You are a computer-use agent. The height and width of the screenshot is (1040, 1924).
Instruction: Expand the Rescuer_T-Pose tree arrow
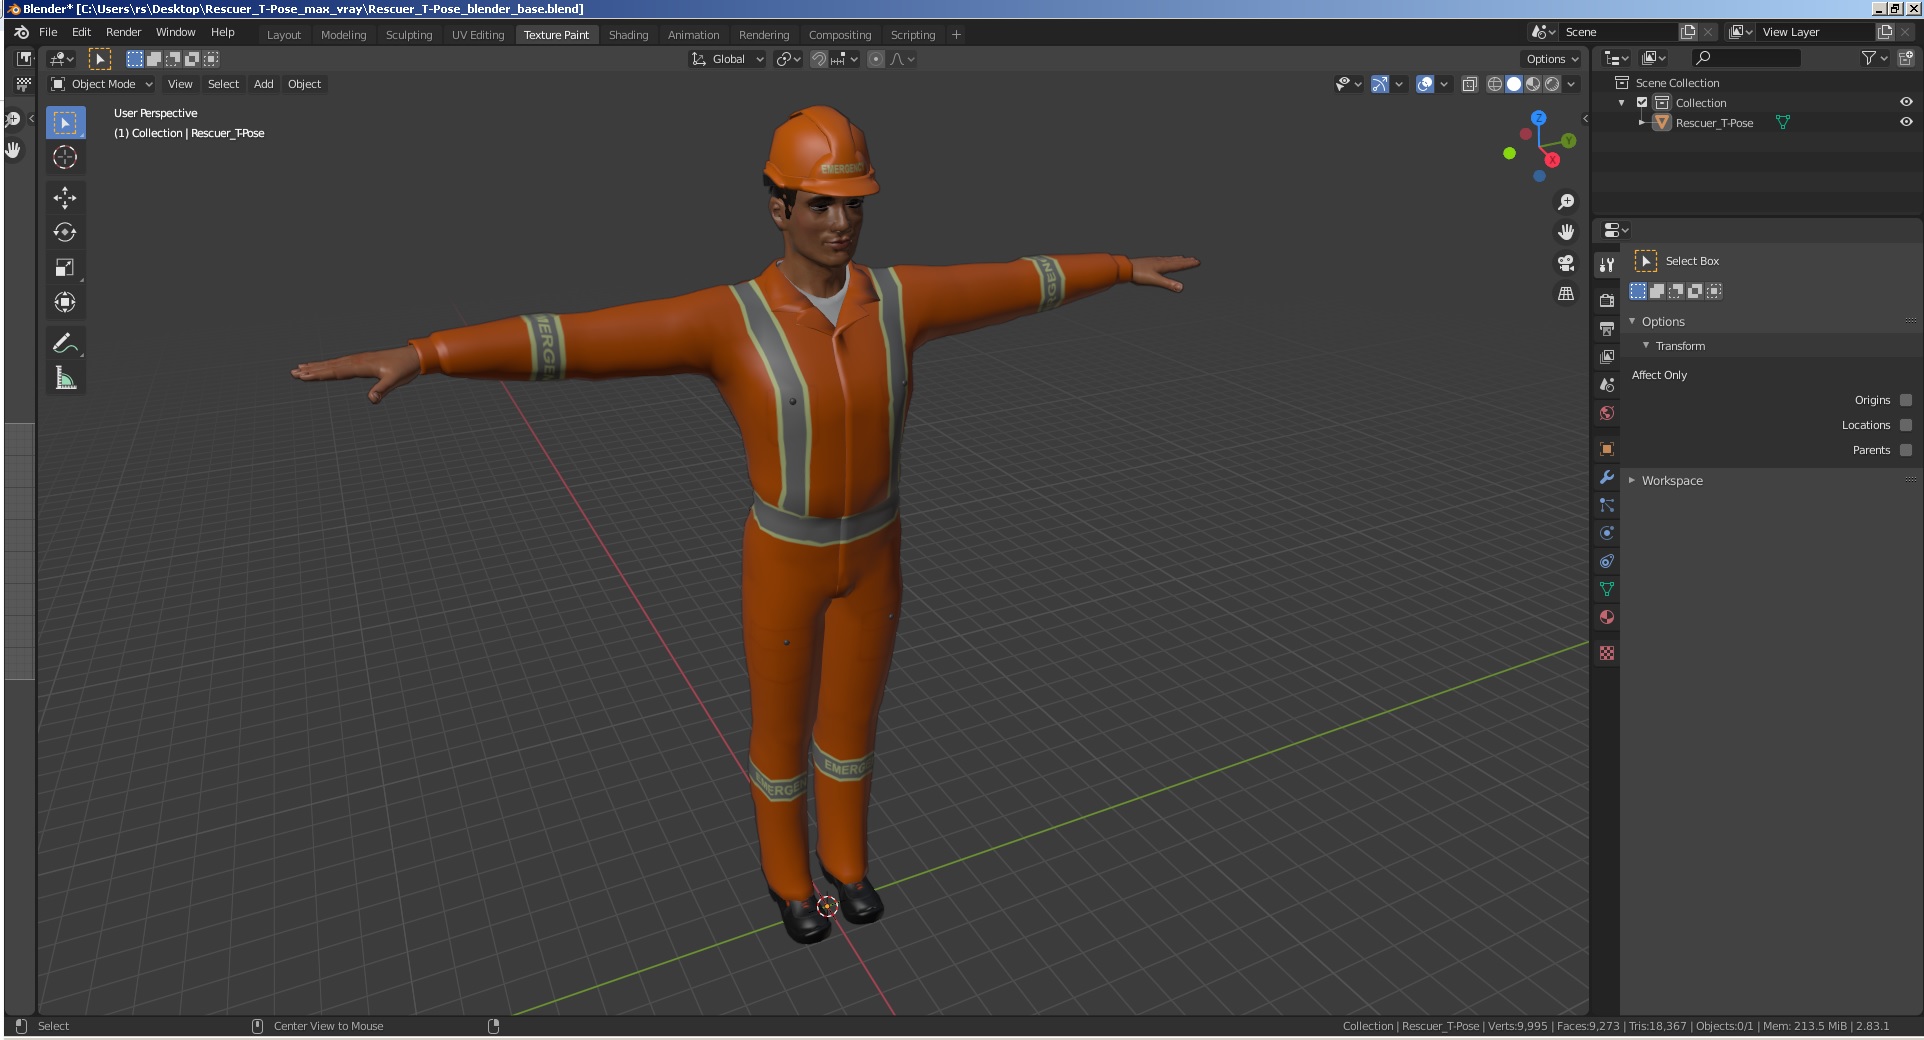1642,122
